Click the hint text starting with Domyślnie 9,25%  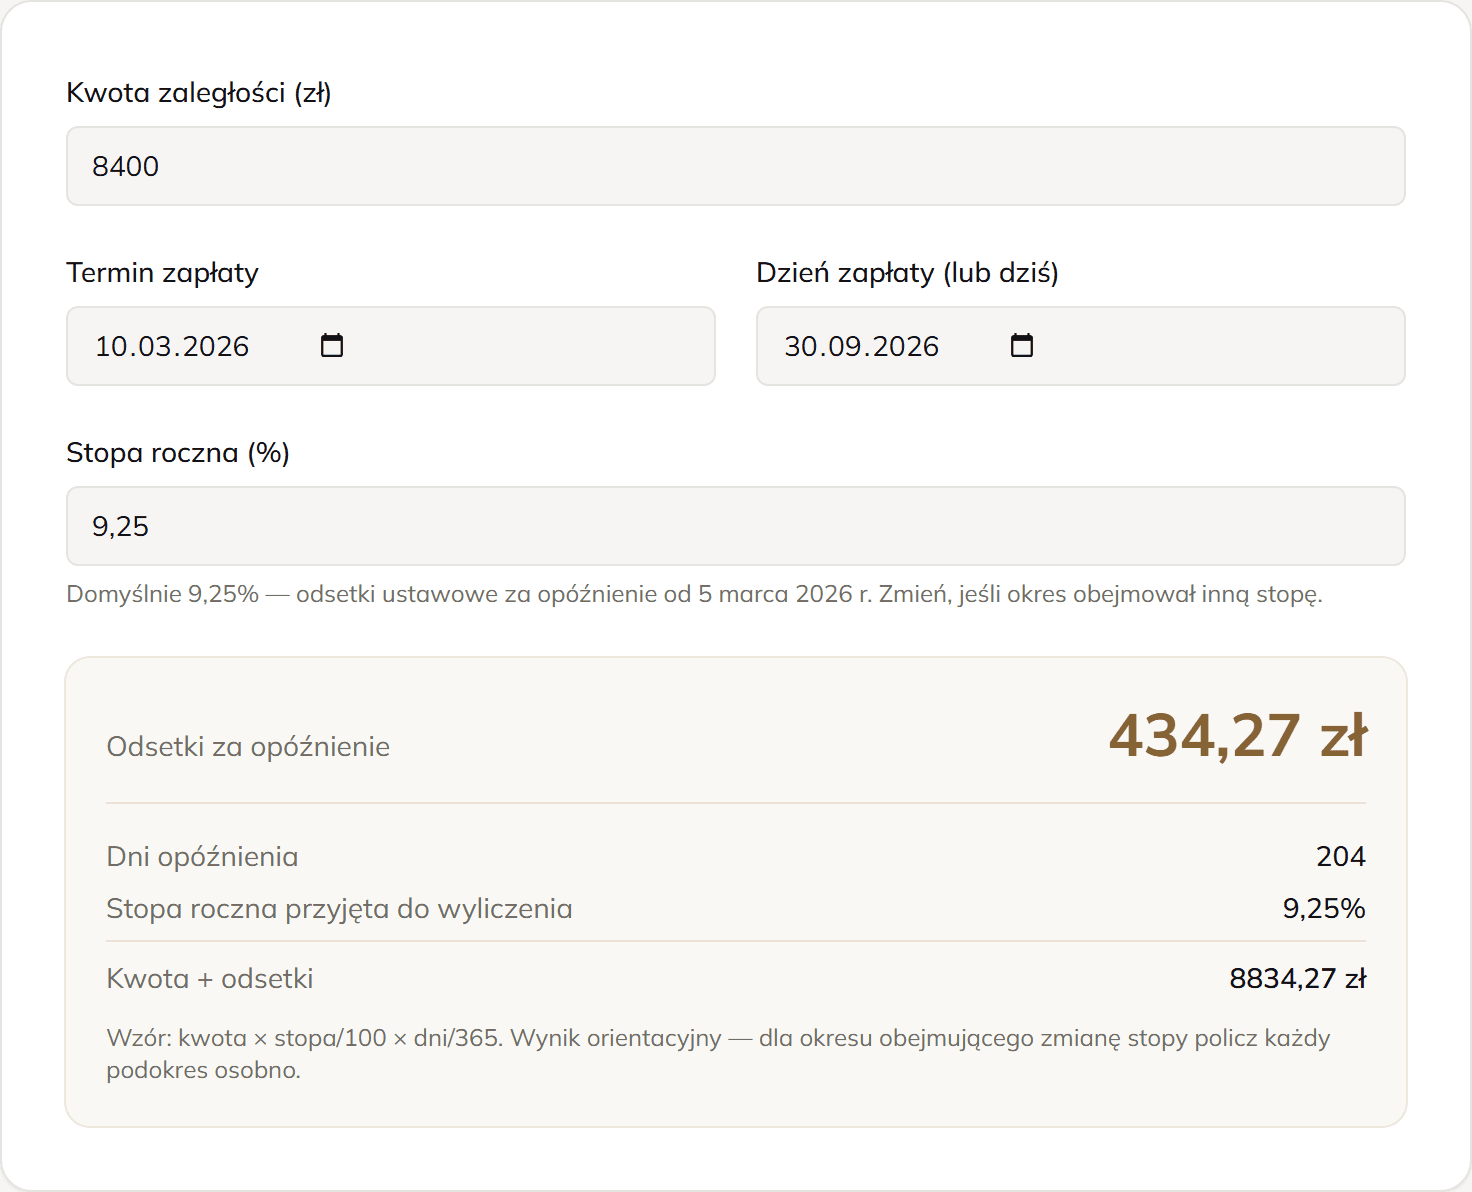(695, 594)
